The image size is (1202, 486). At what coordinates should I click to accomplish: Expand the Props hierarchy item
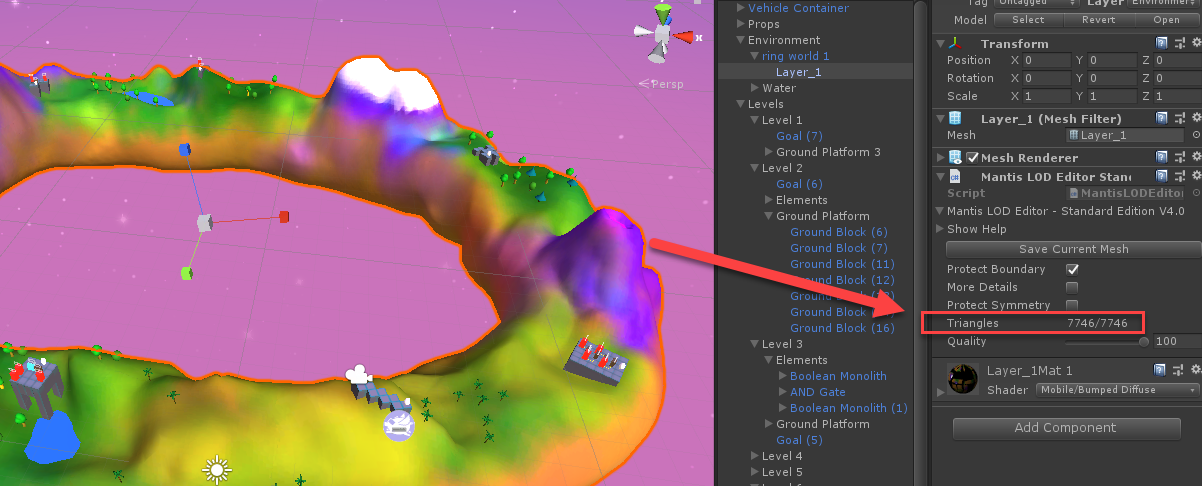(741, 24)
